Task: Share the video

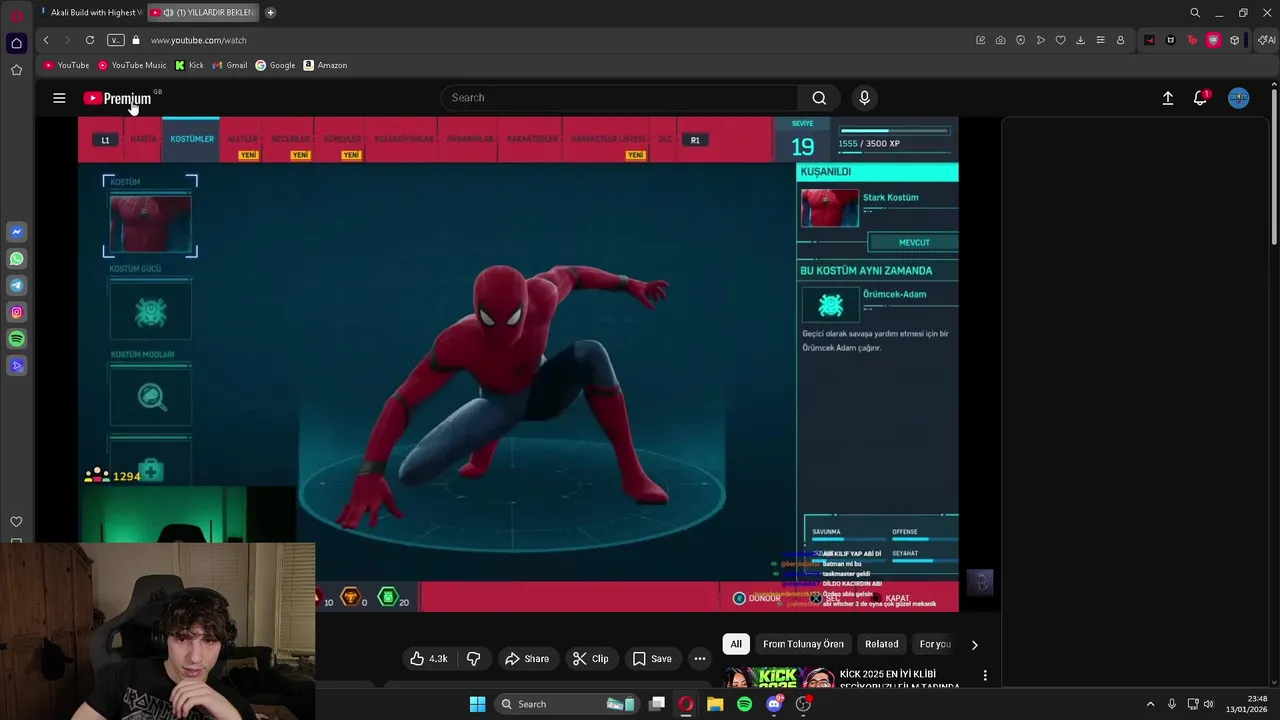Action: 527,659
